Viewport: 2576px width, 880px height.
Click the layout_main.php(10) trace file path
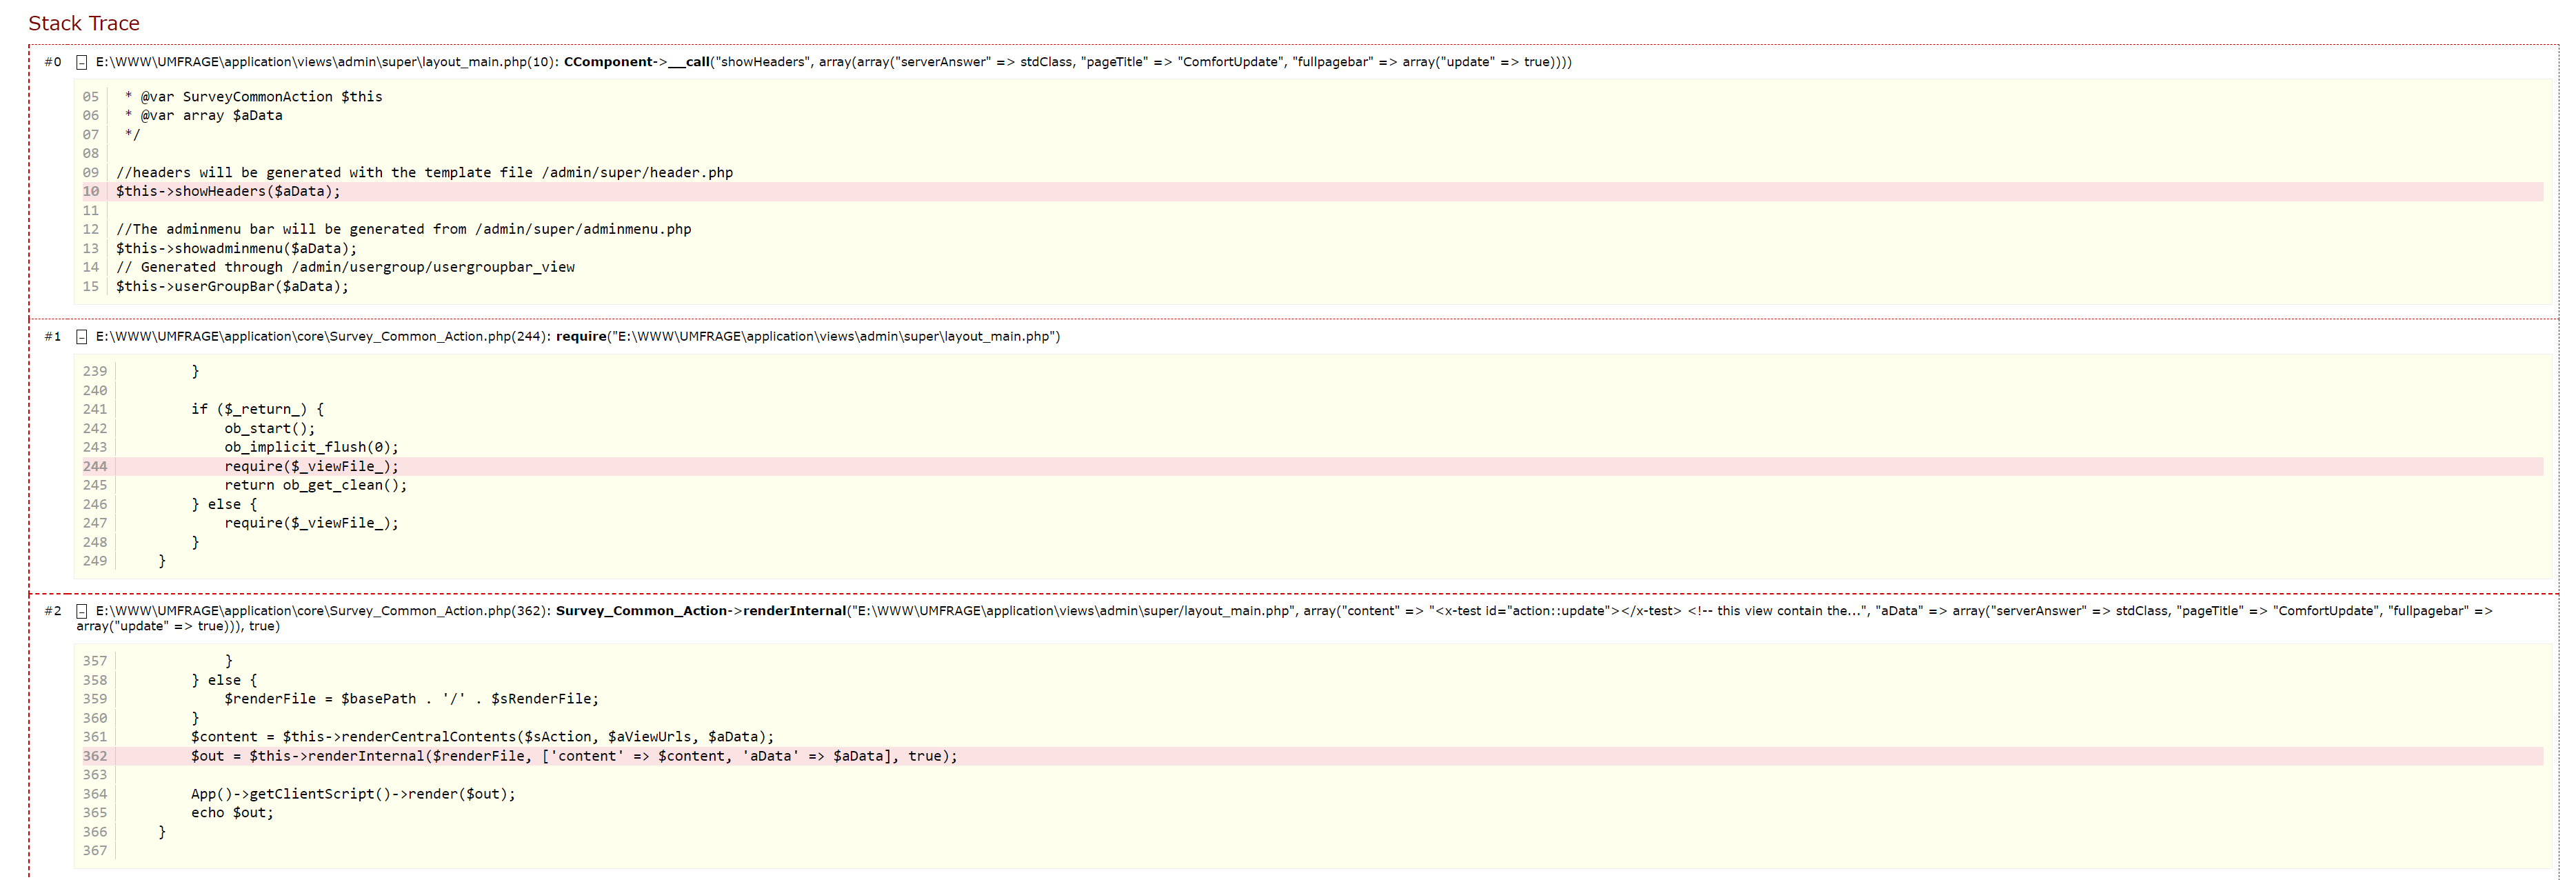(x=326, y=62)
